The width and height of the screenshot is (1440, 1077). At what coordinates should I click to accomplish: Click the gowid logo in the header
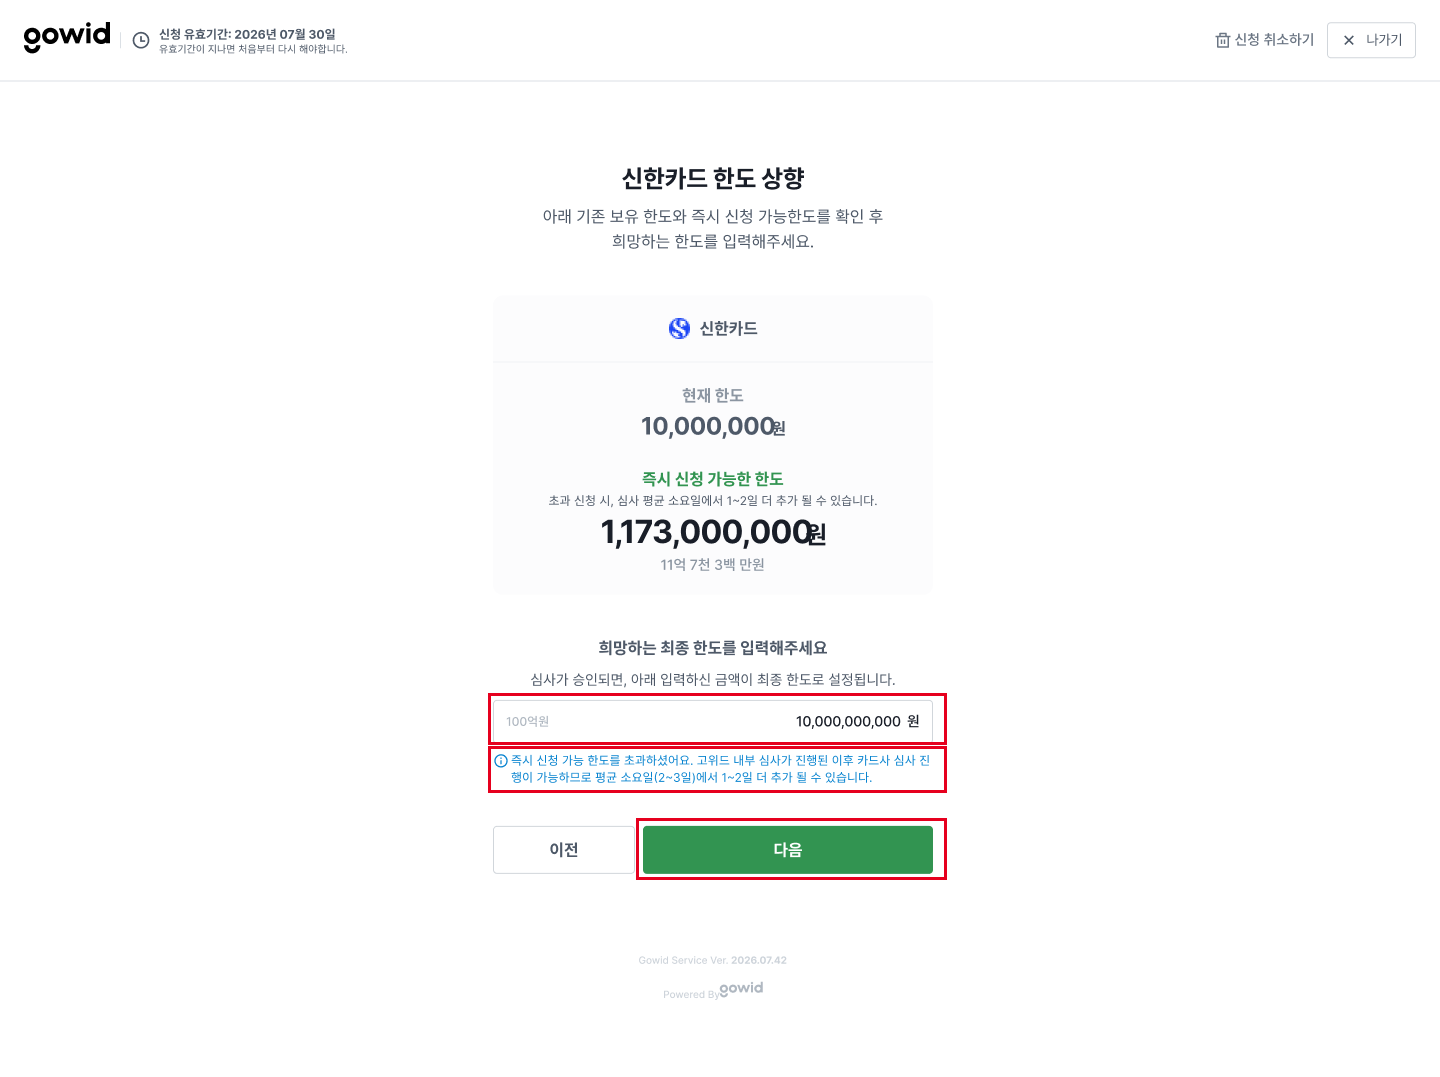point(67,37)
